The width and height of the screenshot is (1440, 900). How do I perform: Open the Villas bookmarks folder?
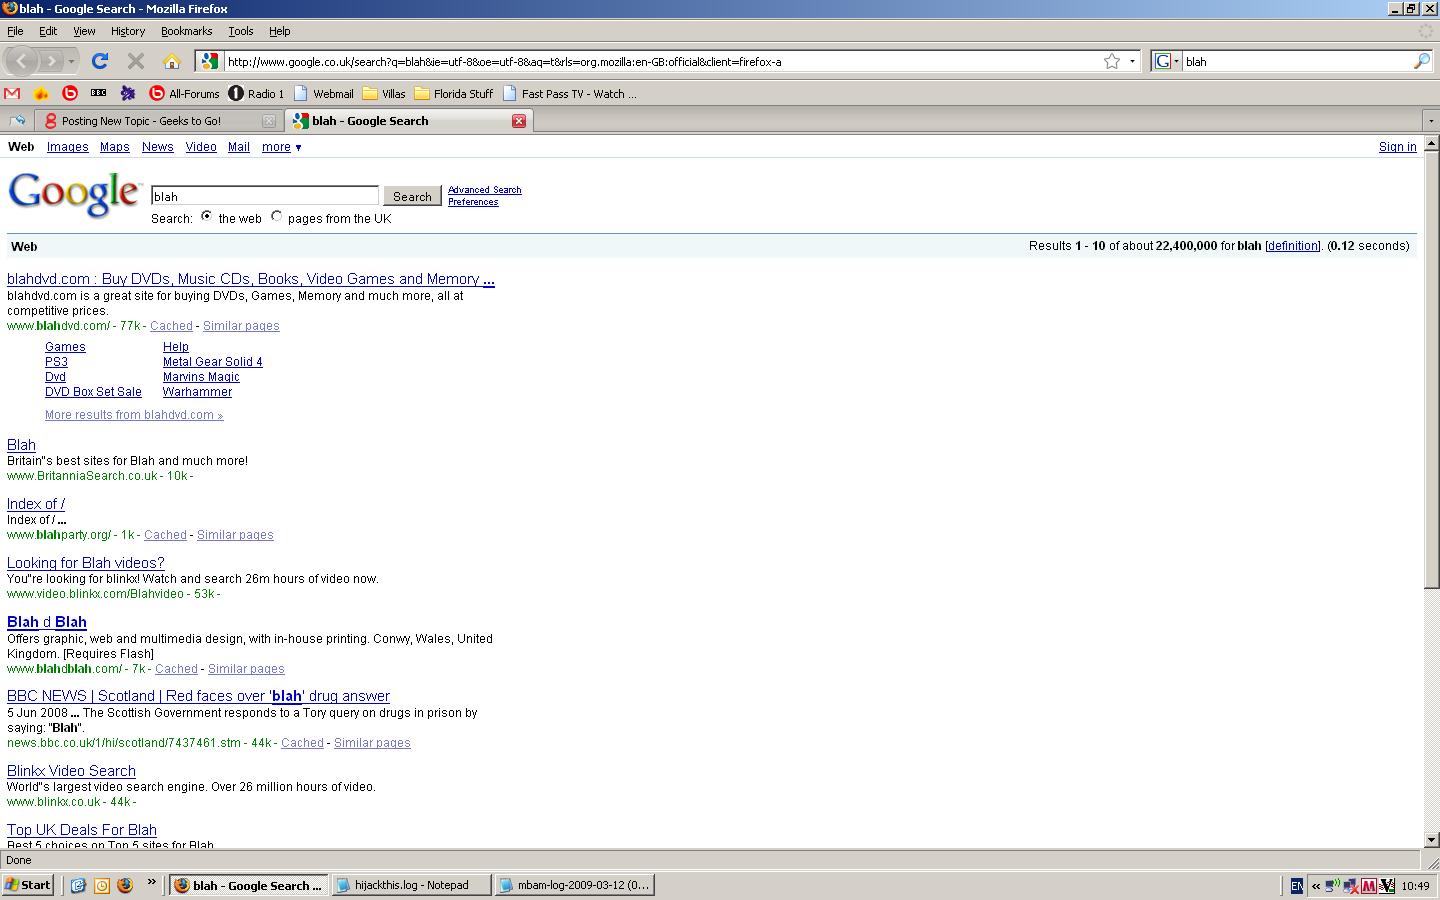384,93
